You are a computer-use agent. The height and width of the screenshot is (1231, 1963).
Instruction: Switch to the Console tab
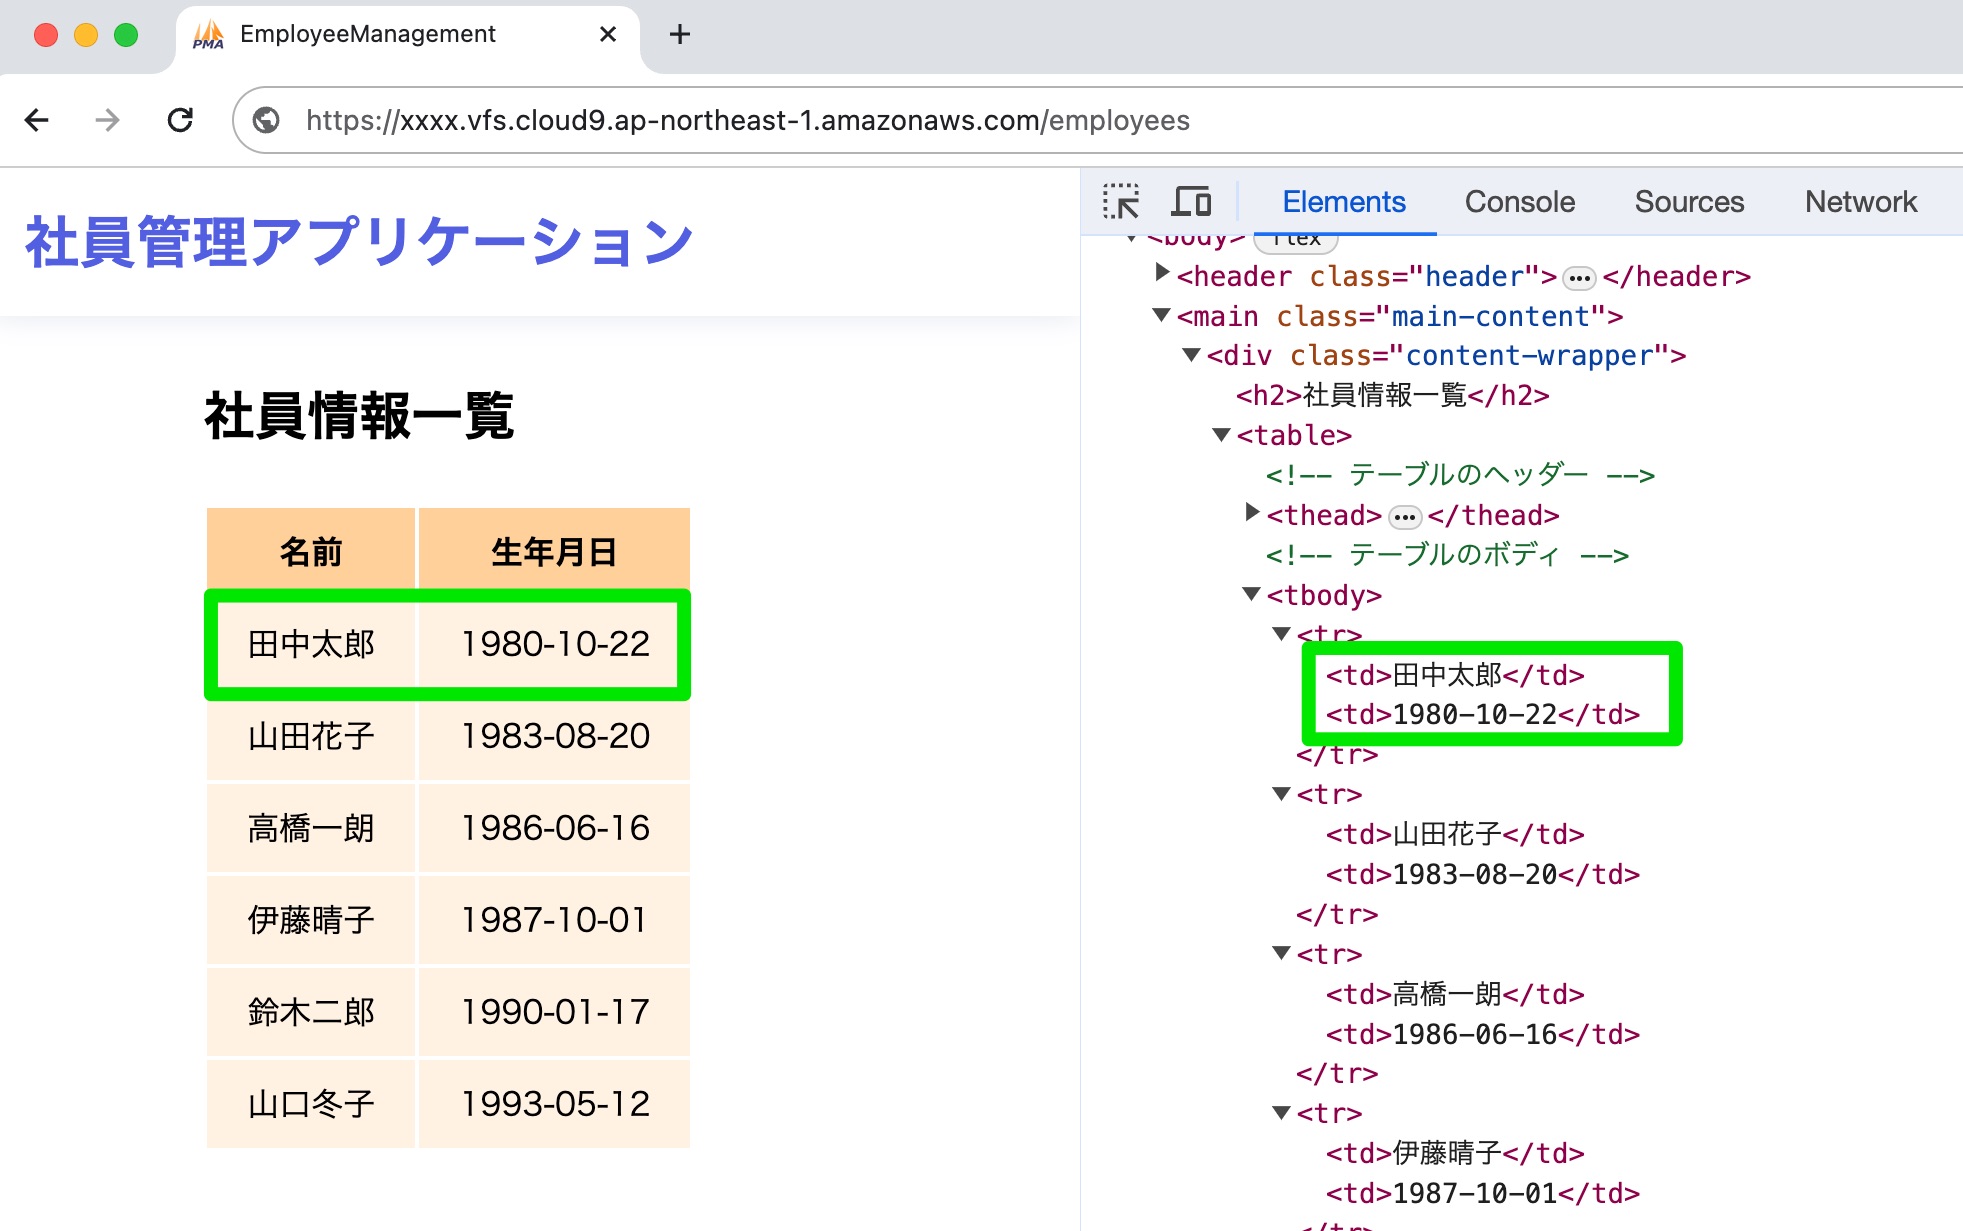click(1519, 202)
